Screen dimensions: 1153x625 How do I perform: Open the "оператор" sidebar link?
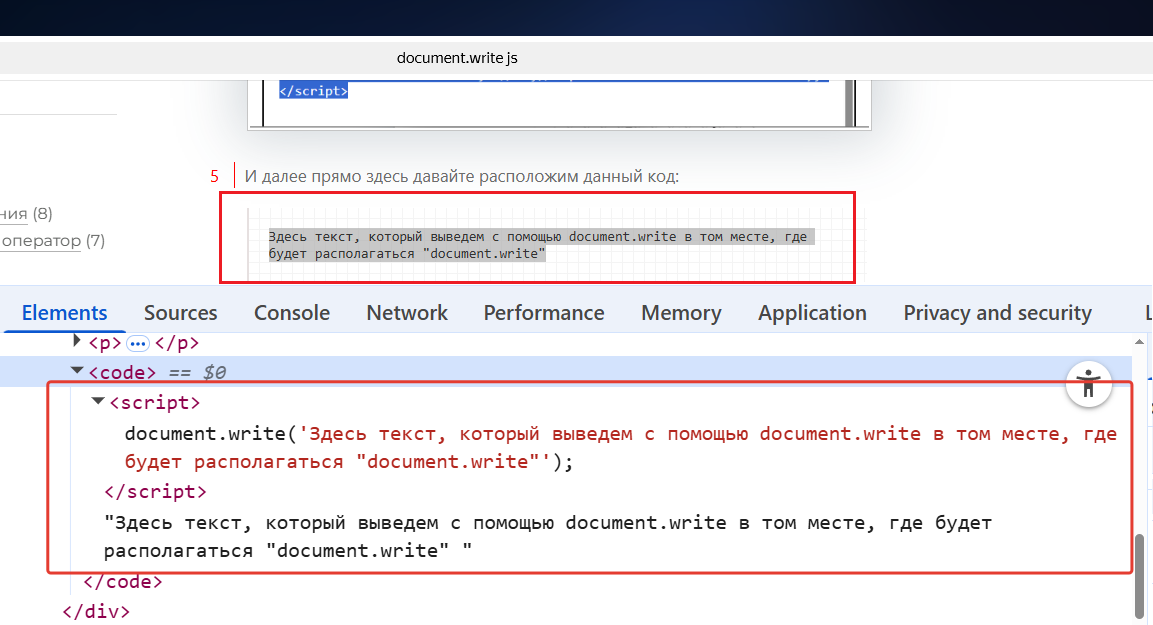41,241
